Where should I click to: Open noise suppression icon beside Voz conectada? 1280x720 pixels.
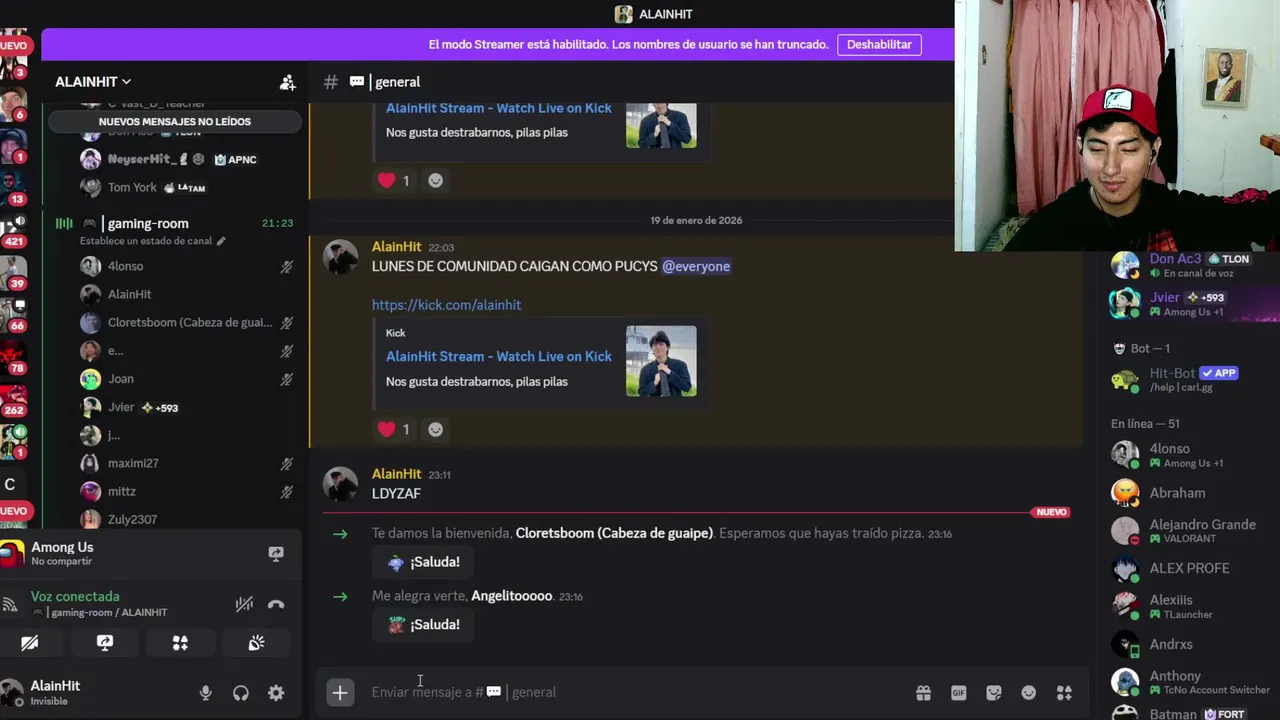coord(244,604)
